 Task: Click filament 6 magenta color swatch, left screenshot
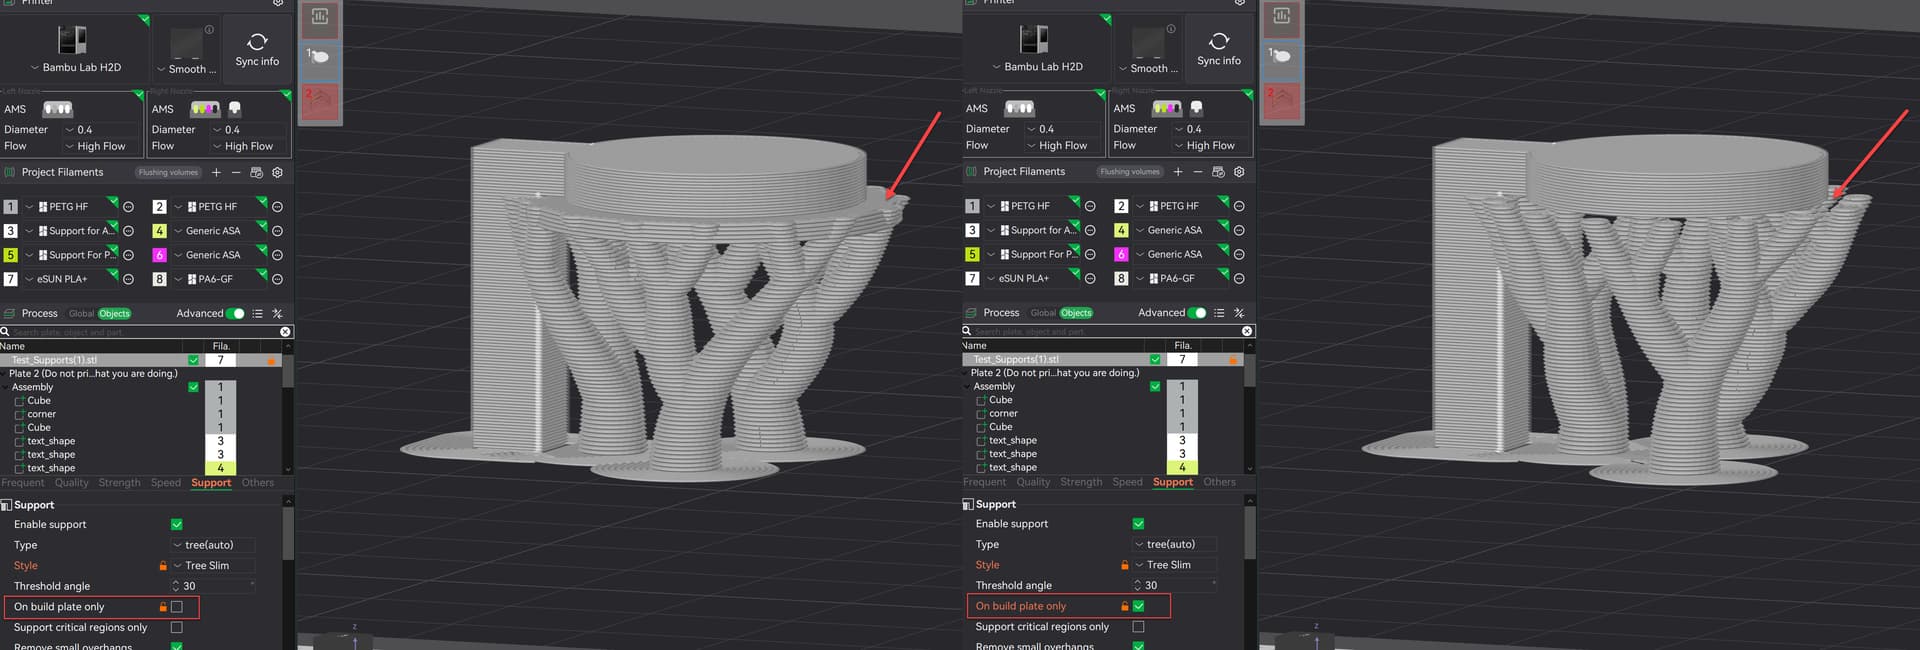coord(159,255)
